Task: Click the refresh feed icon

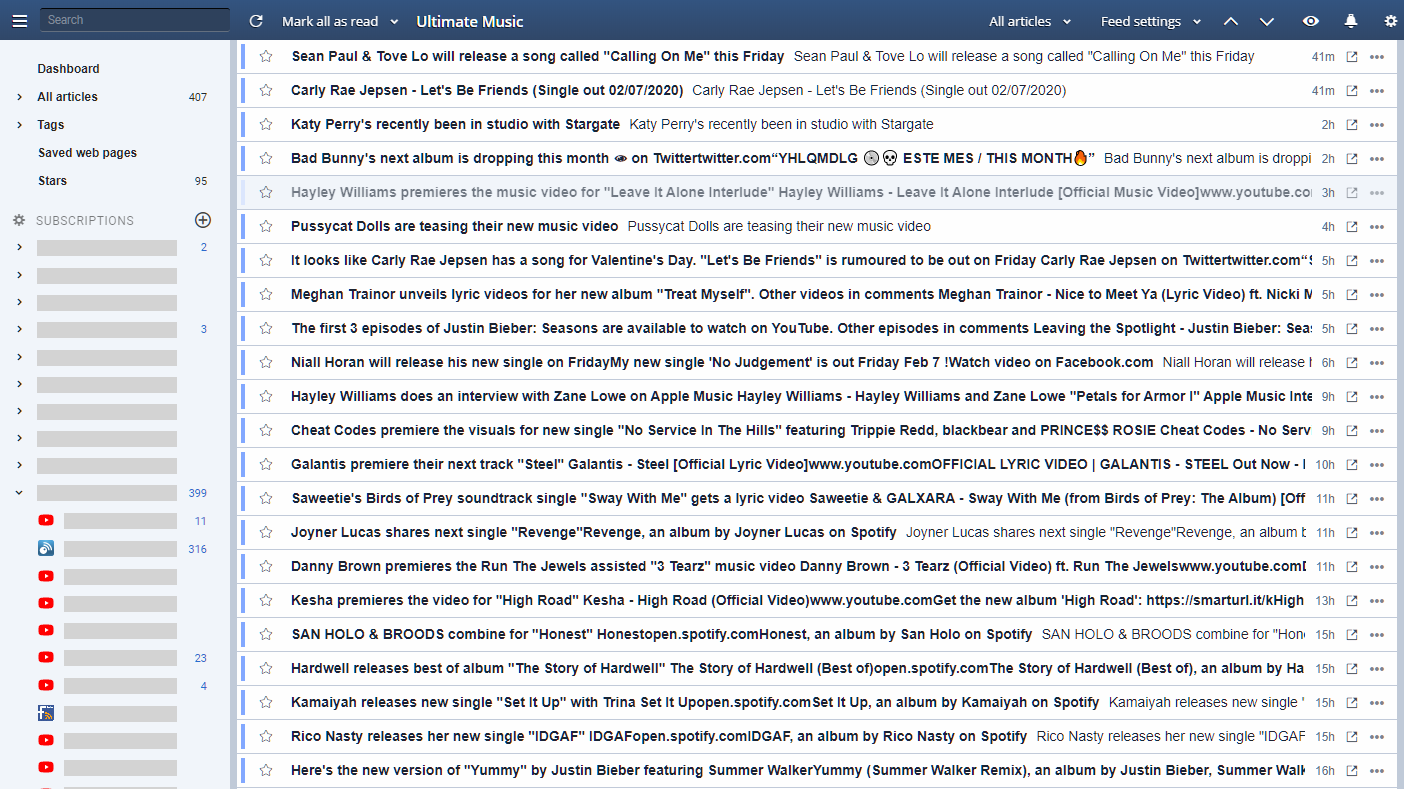Action: [256, 21]
